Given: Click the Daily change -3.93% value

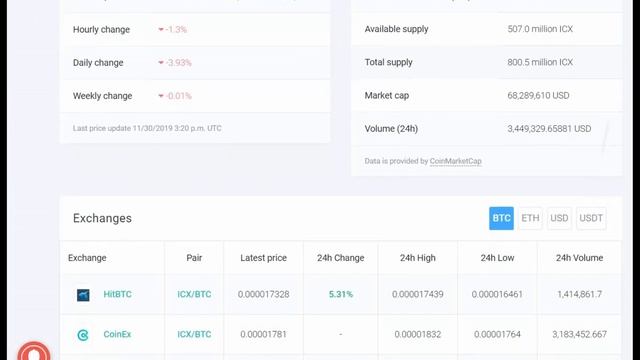Looking at the screenshot, I should click(x=175, y=63).
